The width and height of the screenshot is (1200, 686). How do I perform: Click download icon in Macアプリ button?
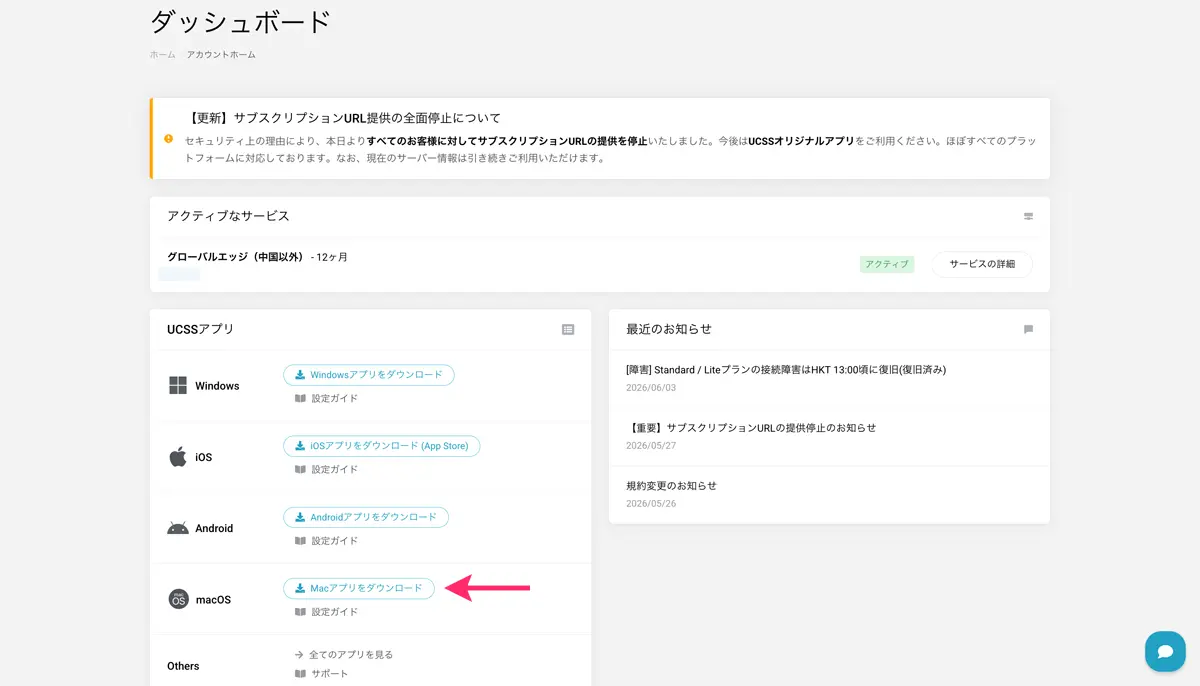(x=300, y=588)
